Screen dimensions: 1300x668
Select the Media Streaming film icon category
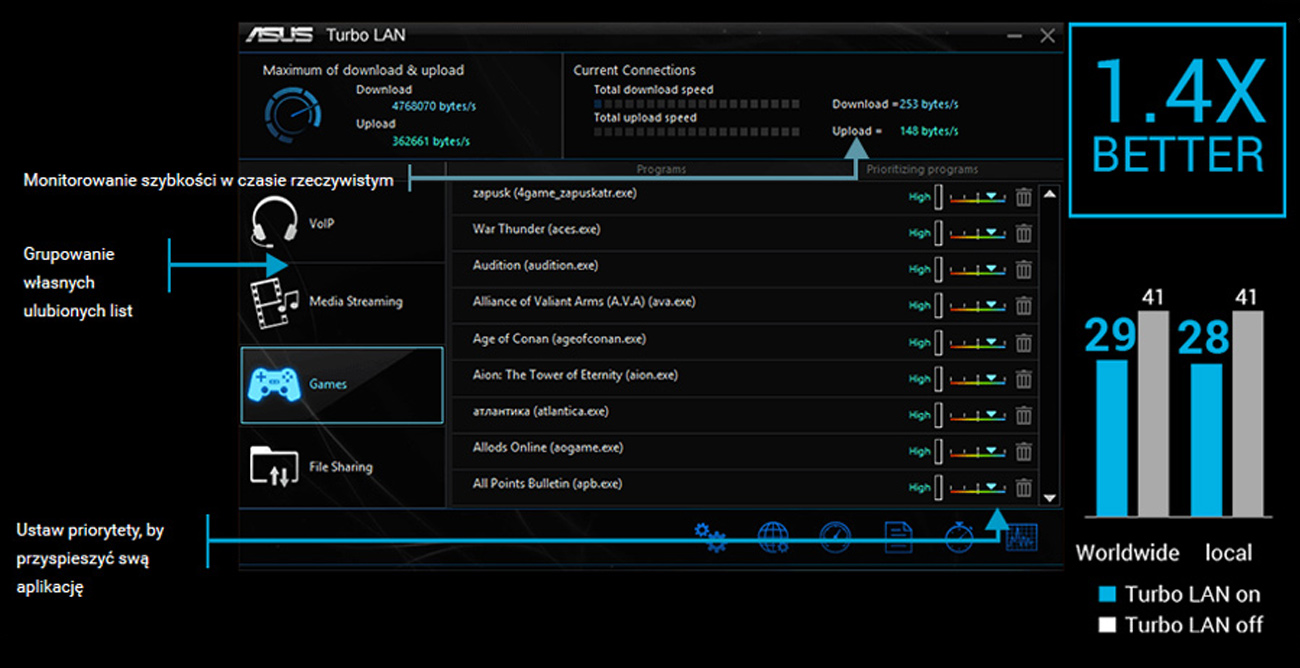click(342, 302)
